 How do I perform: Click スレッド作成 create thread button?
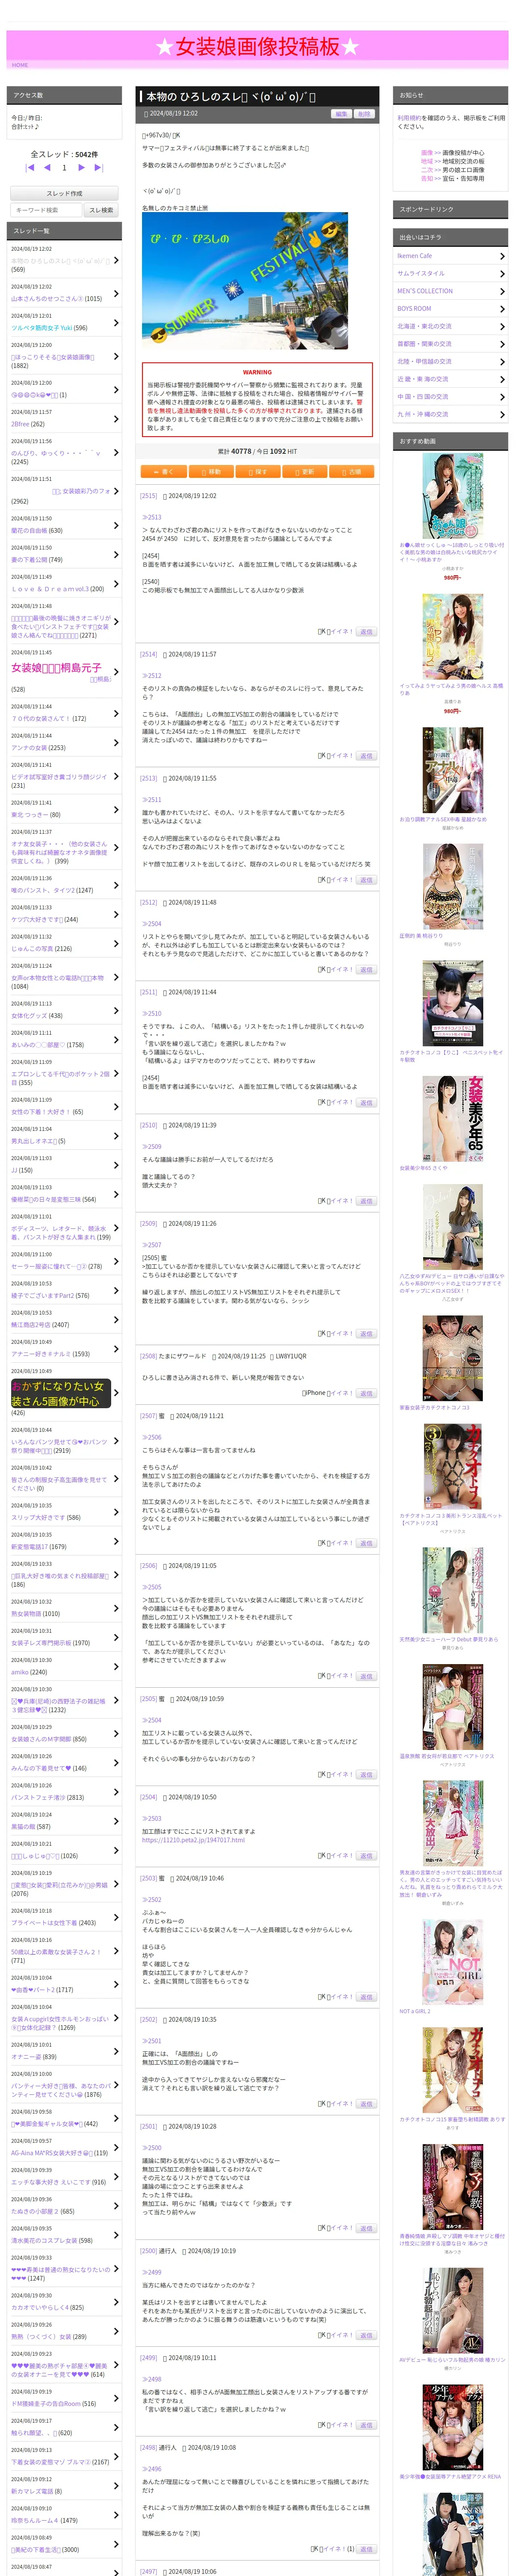pos(64,193)
